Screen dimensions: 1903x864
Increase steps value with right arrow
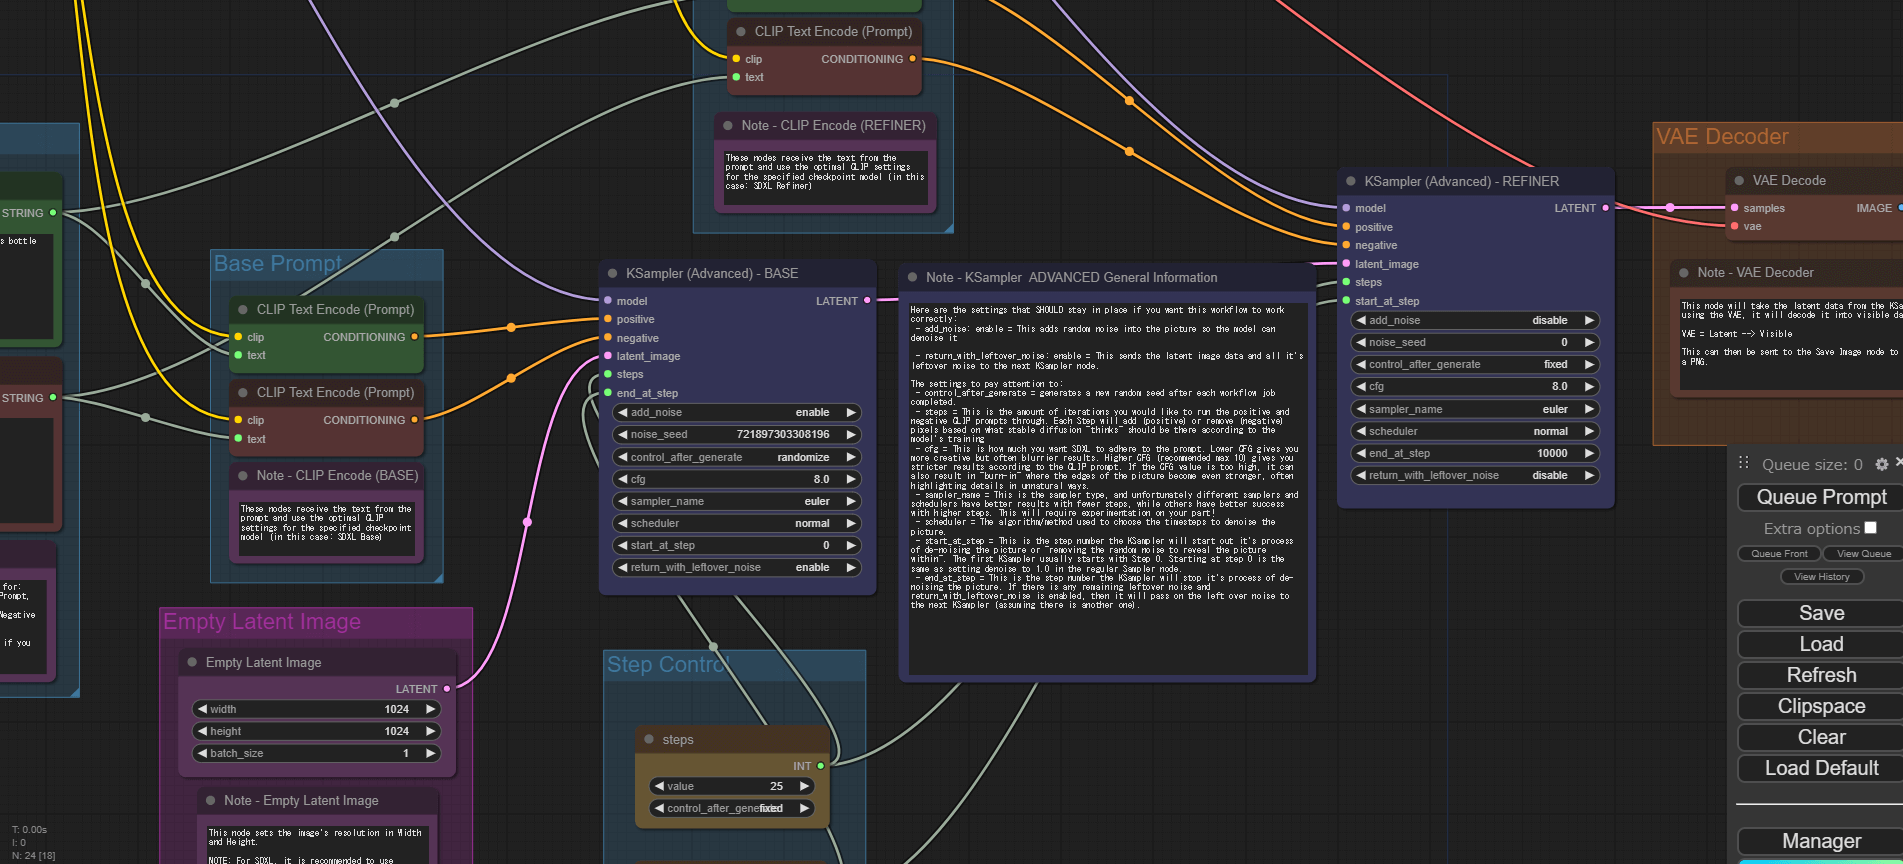(804, 786)
